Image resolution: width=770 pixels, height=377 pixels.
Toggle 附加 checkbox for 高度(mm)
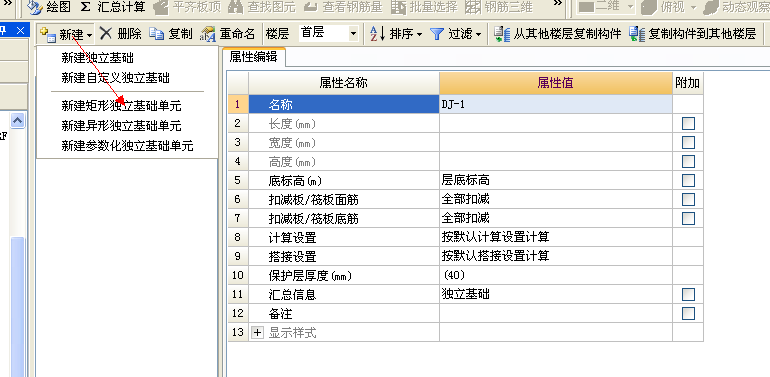pos(688,162)
